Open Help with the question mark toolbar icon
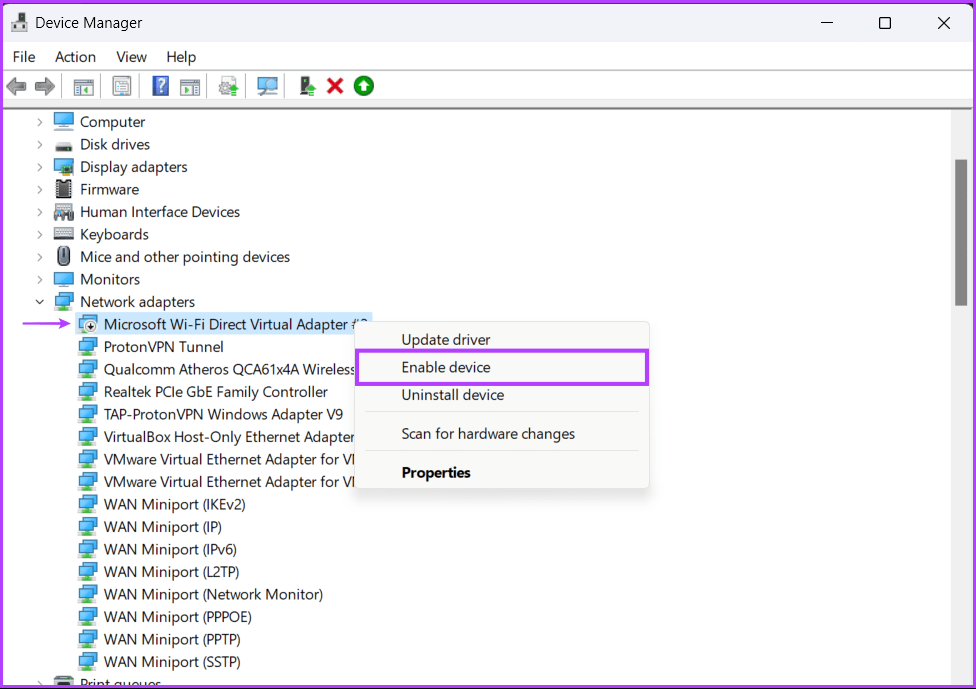 pyautogui.click(x=160, y=86)
